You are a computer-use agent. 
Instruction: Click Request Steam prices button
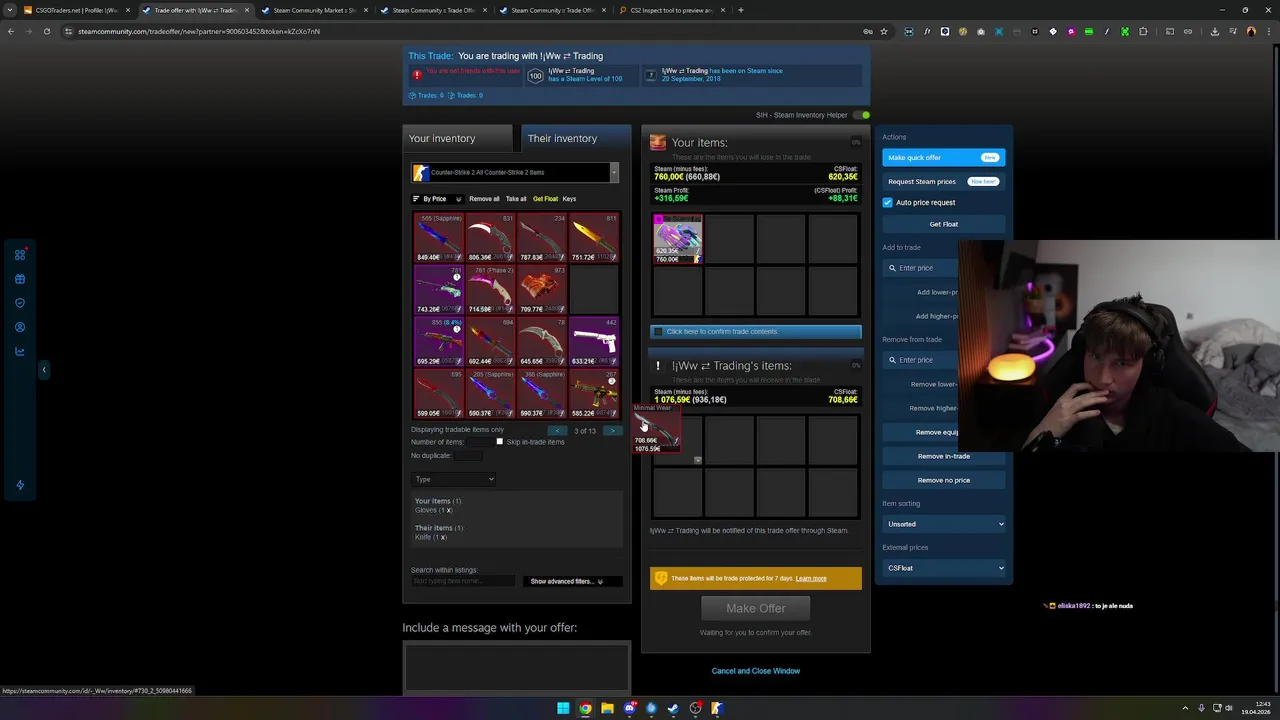pos(943,181)
